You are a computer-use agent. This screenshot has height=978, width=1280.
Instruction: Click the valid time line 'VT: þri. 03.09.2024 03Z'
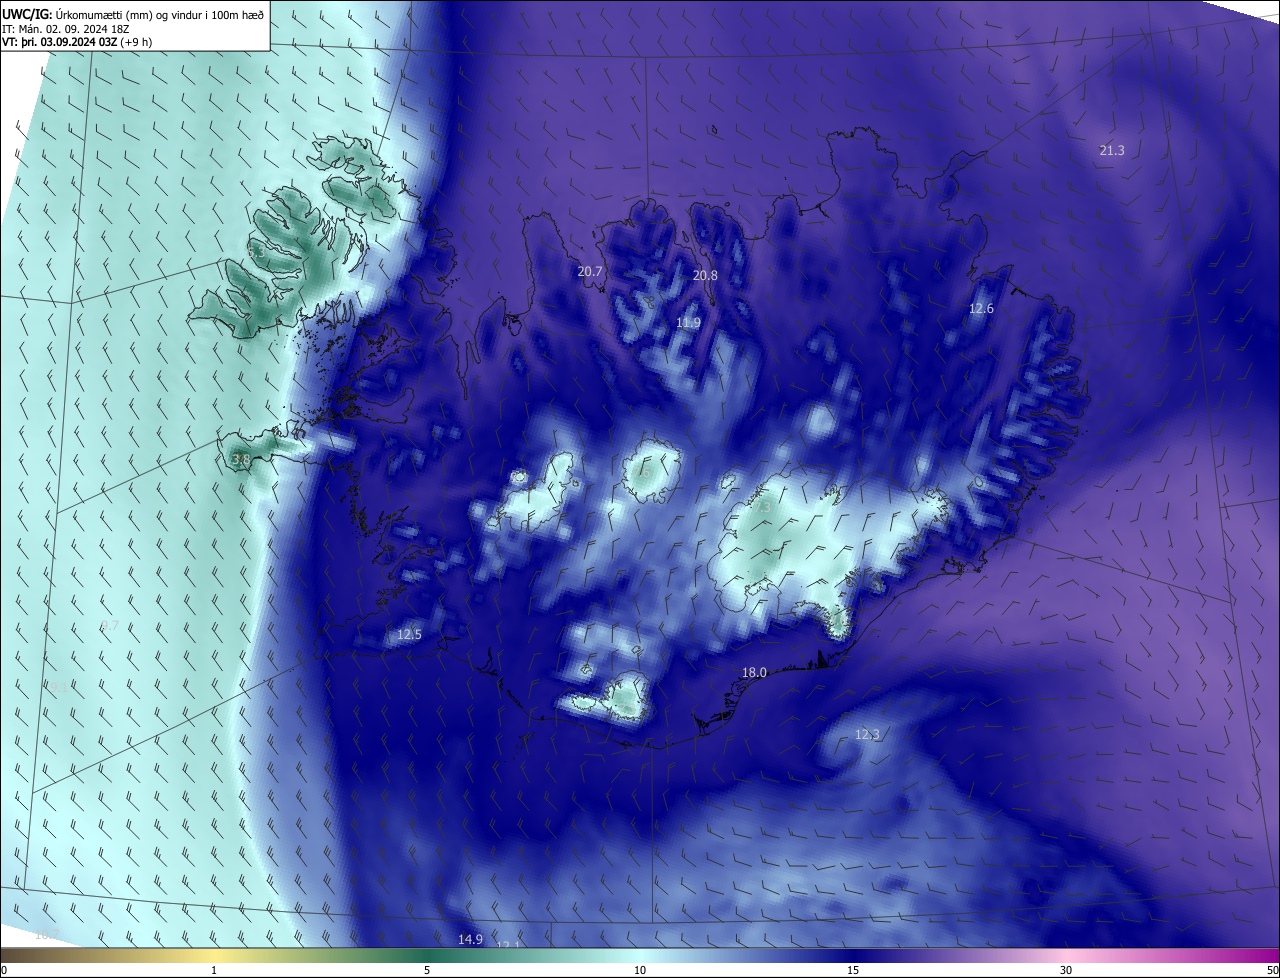pos(60,42)
